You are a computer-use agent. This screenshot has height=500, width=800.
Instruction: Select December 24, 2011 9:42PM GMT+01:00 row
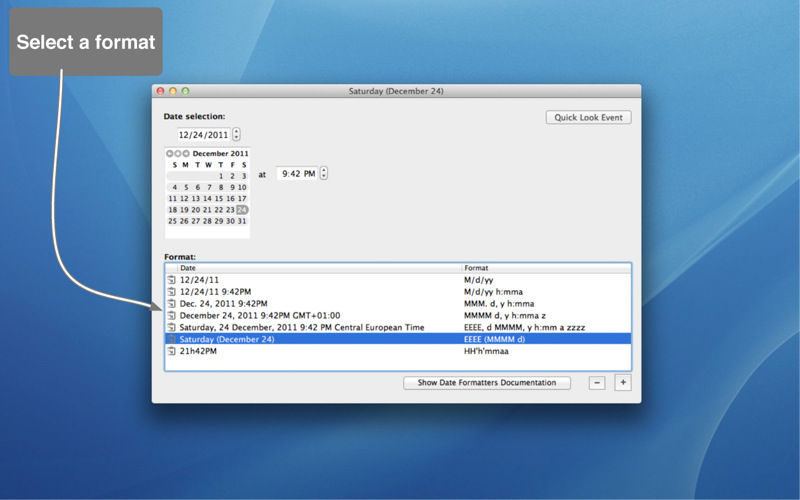pyautogui.click(x=398, y=315)
